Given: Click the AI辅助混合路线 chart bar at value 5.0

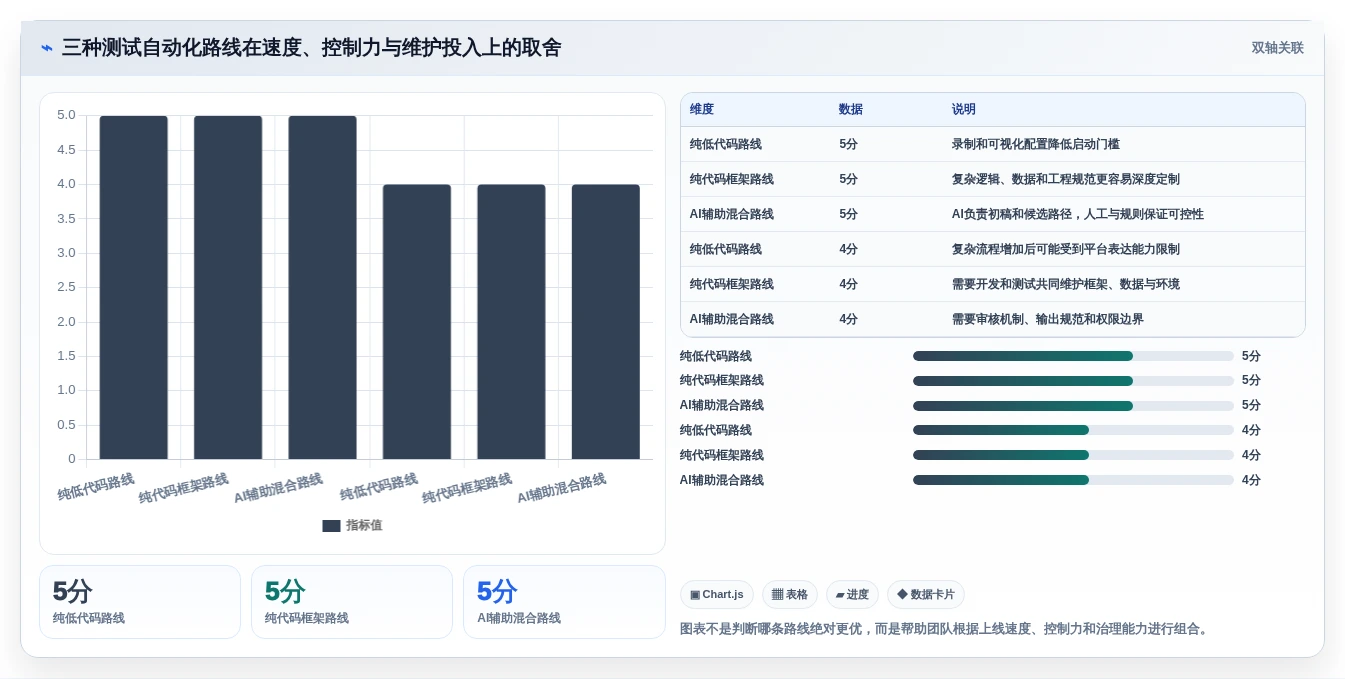Looking at the screenshot, I should point(322,288).
